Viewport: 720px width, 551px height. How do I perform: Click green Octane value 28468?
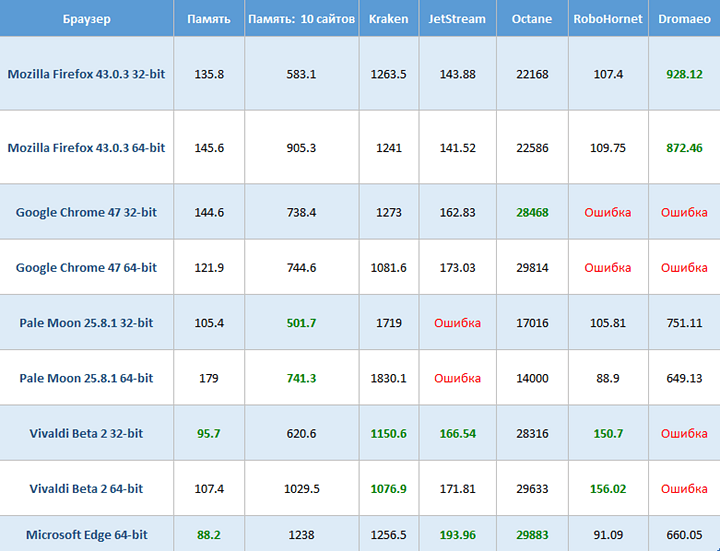pos(532,213)
